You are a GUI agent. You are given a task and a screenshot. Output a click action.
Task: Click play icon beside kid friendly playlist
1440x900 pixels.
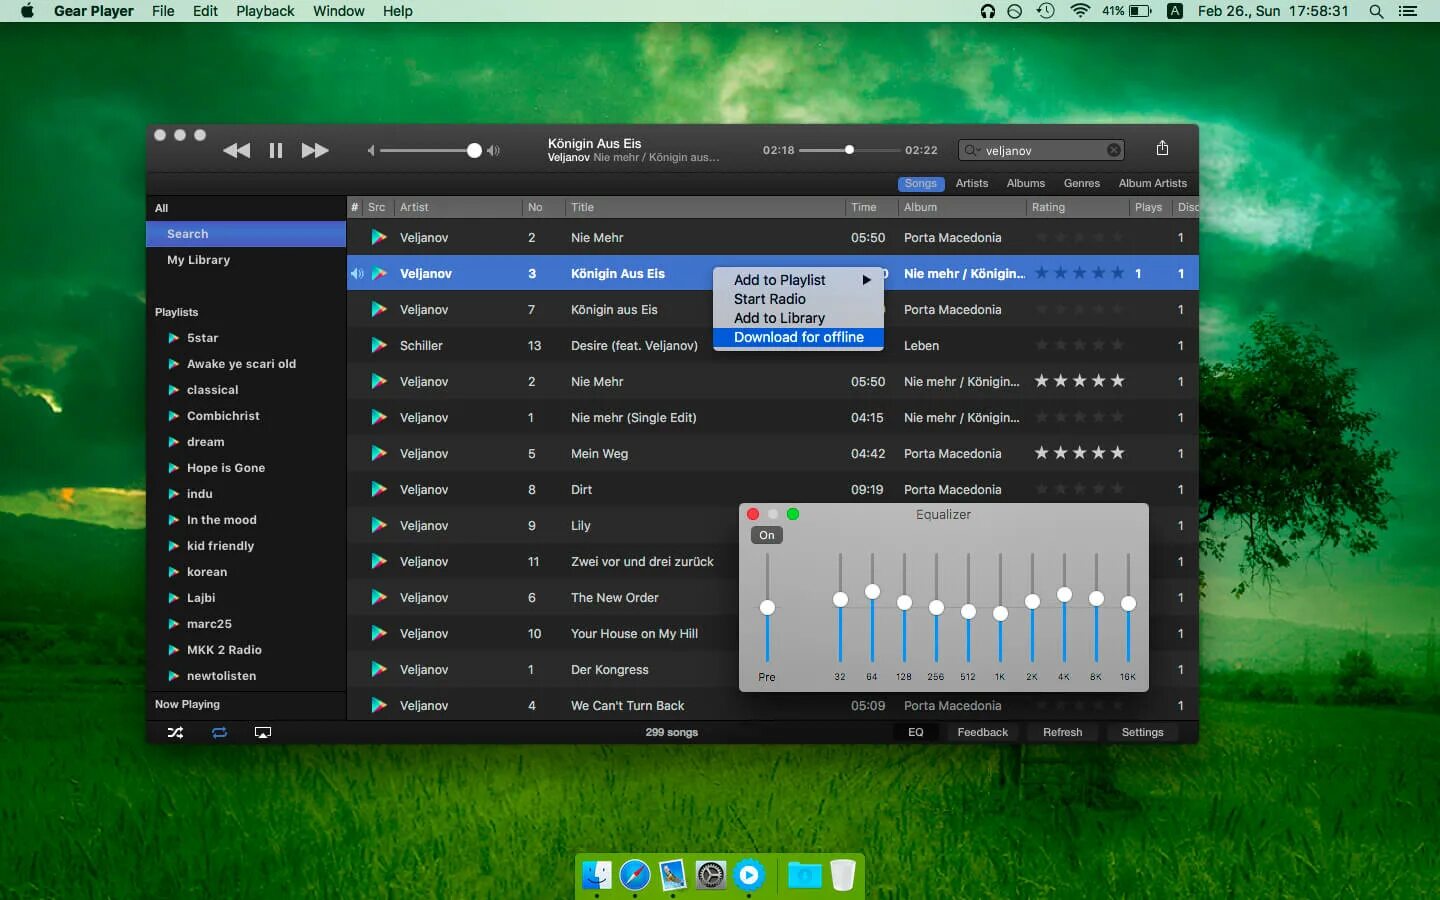coord(174,546)
